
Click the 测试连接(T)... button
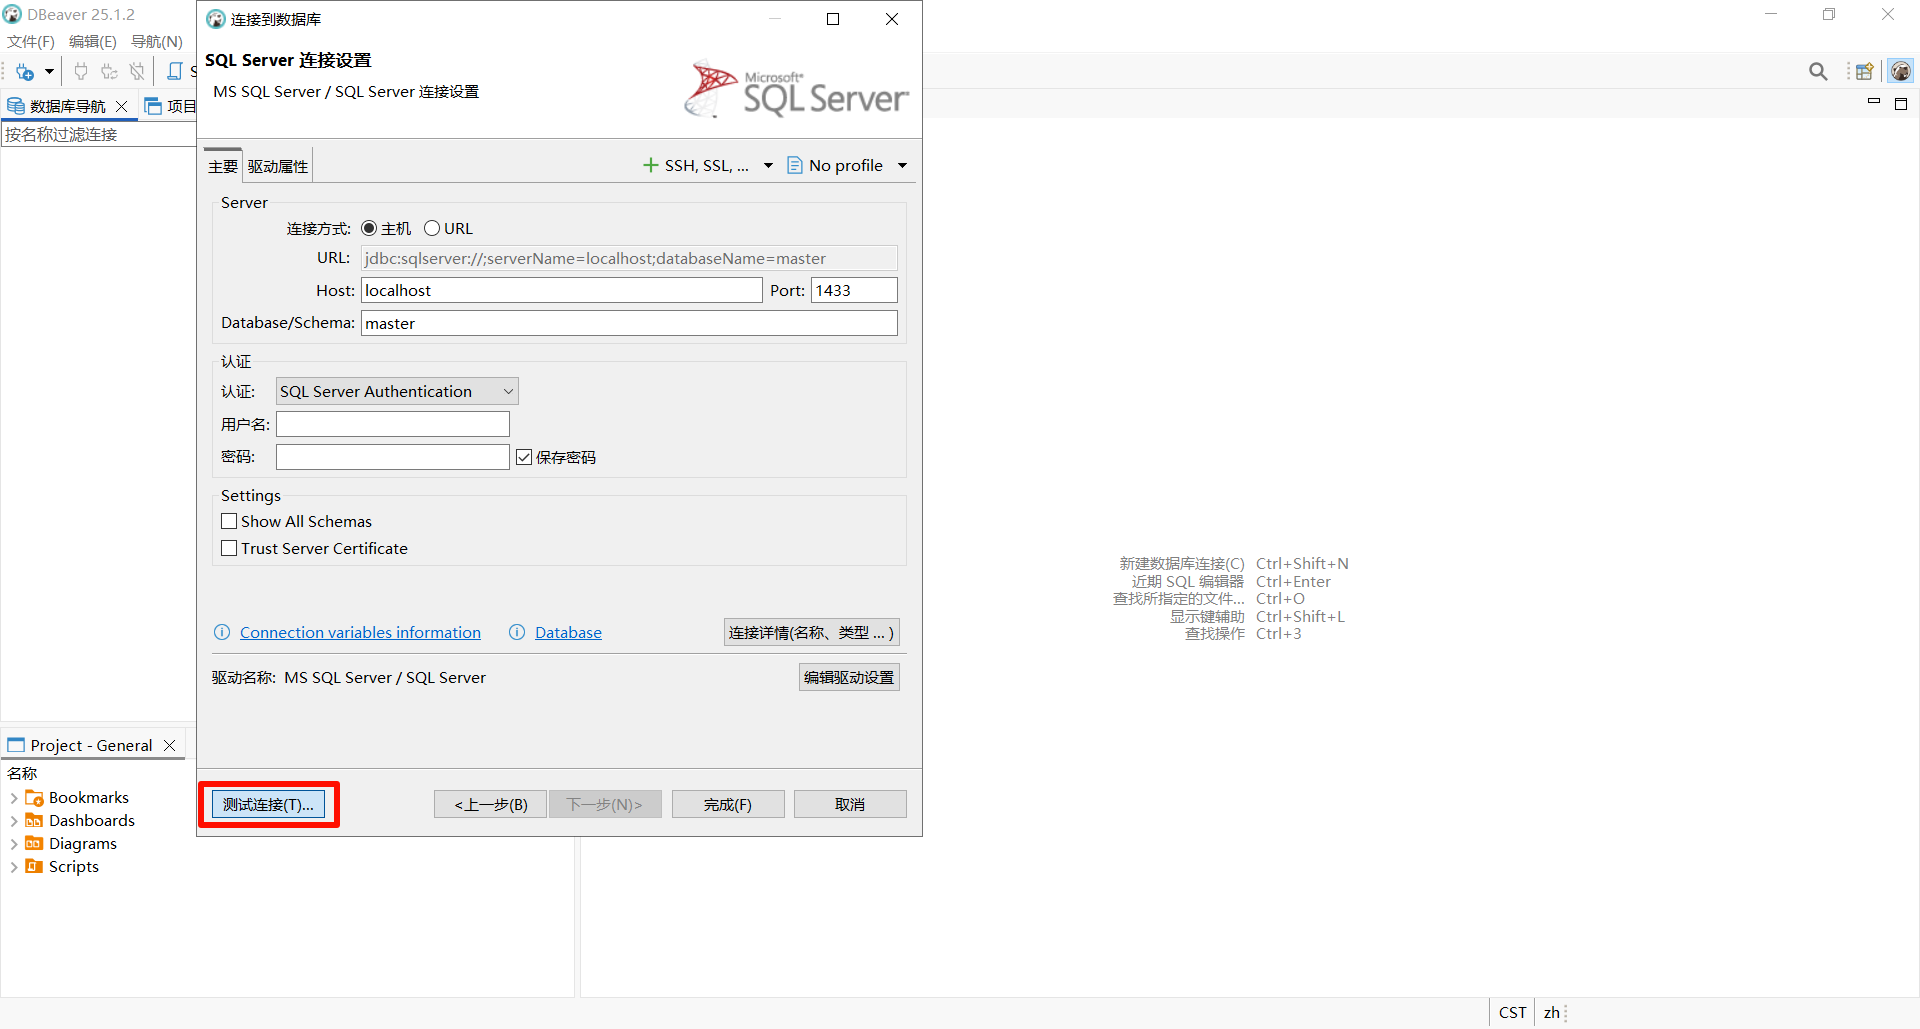pyautogui.click(x=268, y=804)
